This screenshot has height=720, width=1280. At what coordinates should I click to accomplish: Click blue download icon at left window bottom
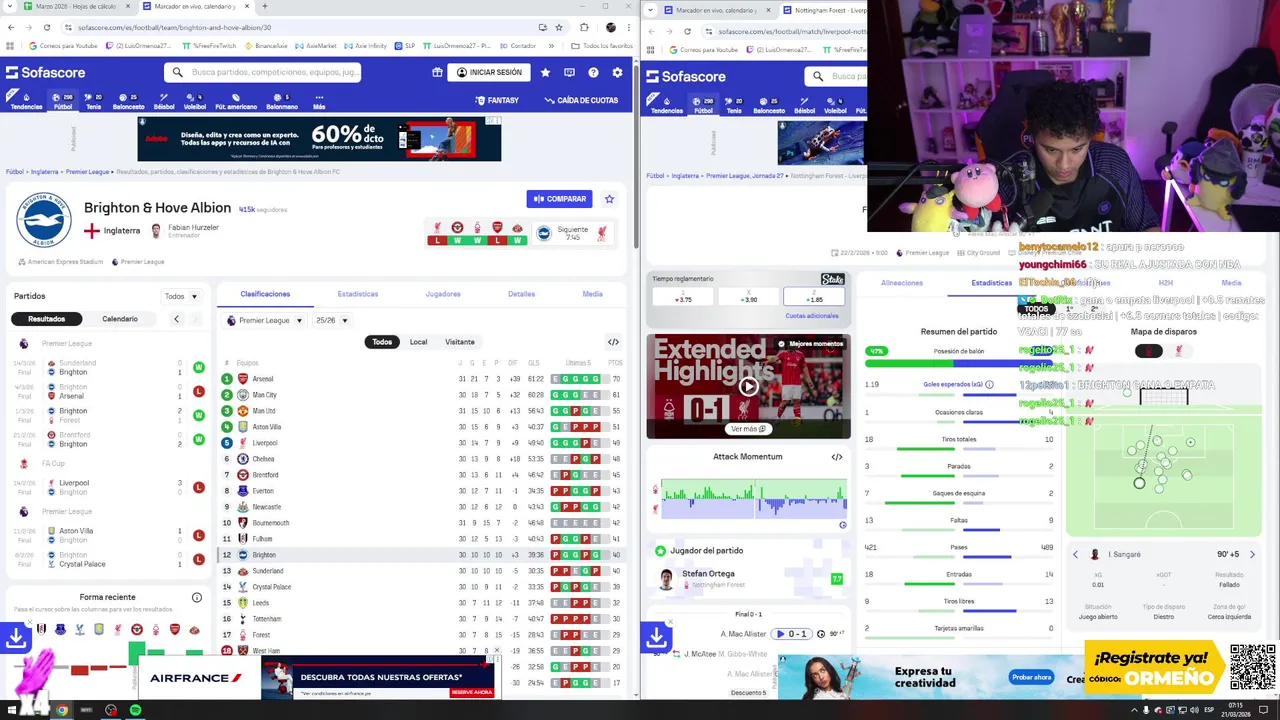pyautogui.click(x=15, y=637)
